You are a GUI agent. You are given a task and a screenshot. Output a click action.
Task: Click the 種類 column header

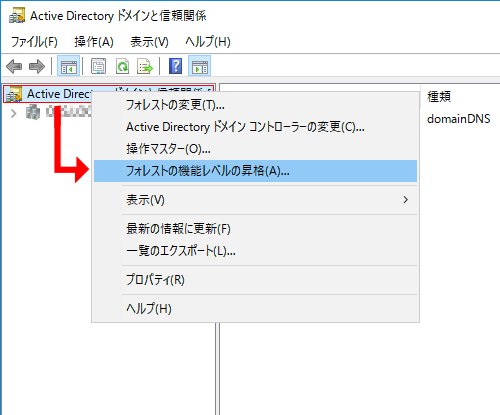[439, 97]
